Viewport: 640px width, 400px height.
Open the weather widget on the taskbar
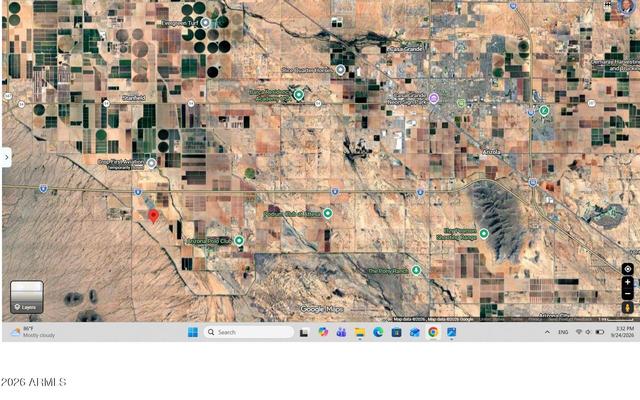coord(33,332)
